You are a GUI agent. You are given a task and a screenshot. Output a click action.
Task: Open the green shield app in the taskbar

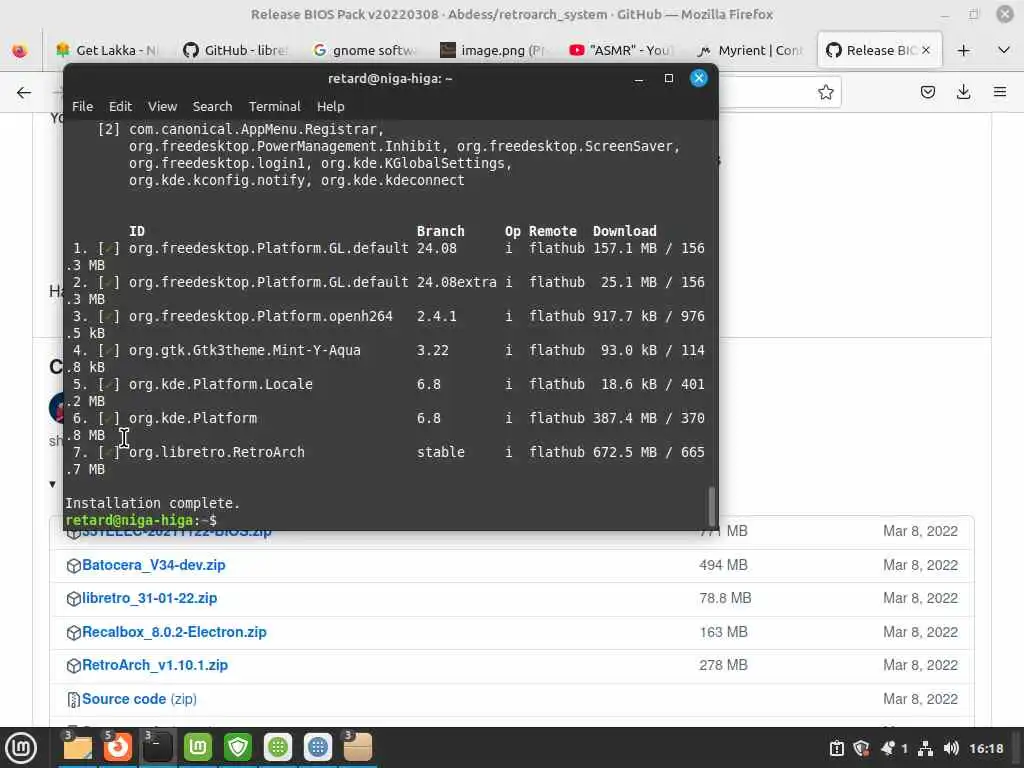click(238, 748)
